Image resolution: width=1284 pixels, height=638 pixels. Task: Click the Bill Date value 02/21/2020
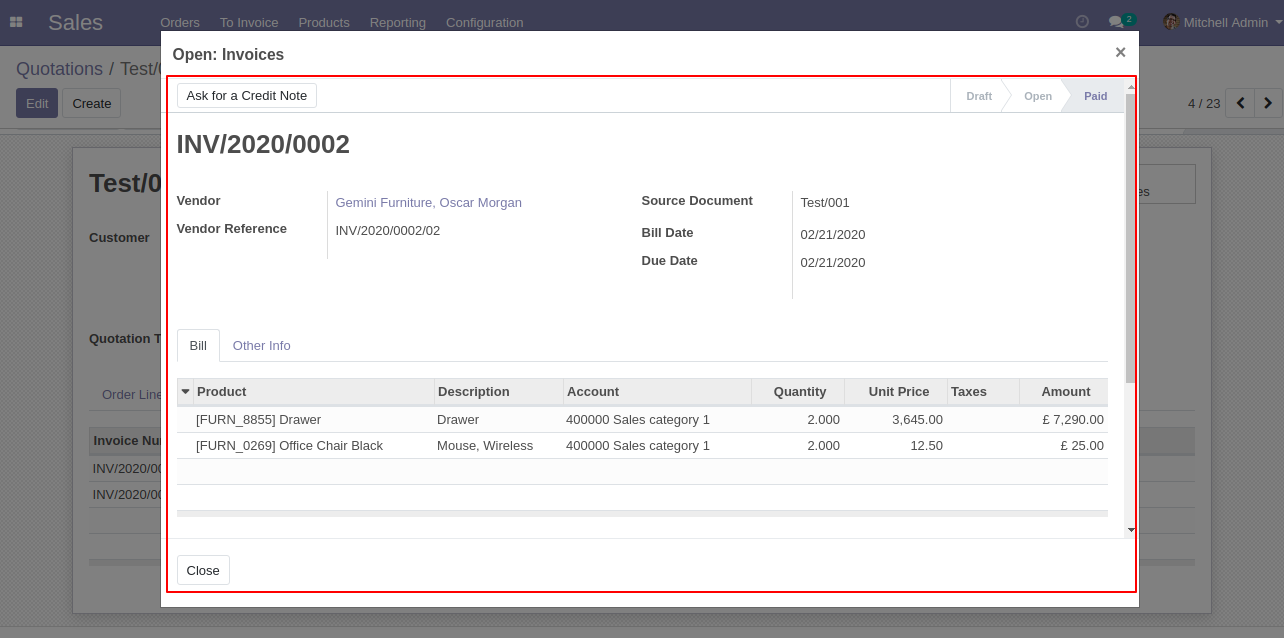click(x=833, y=234)
